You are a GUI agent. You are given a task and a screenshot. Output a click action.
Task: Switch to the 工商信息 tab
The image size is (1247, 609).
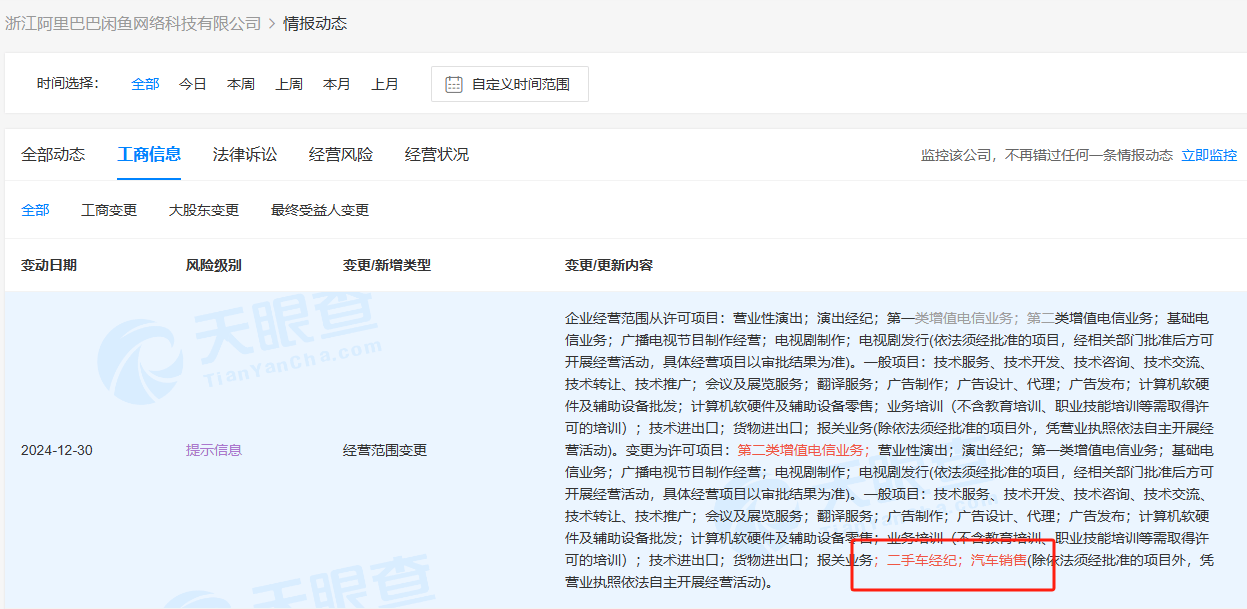pyautogui.click(x=149, y=154)
